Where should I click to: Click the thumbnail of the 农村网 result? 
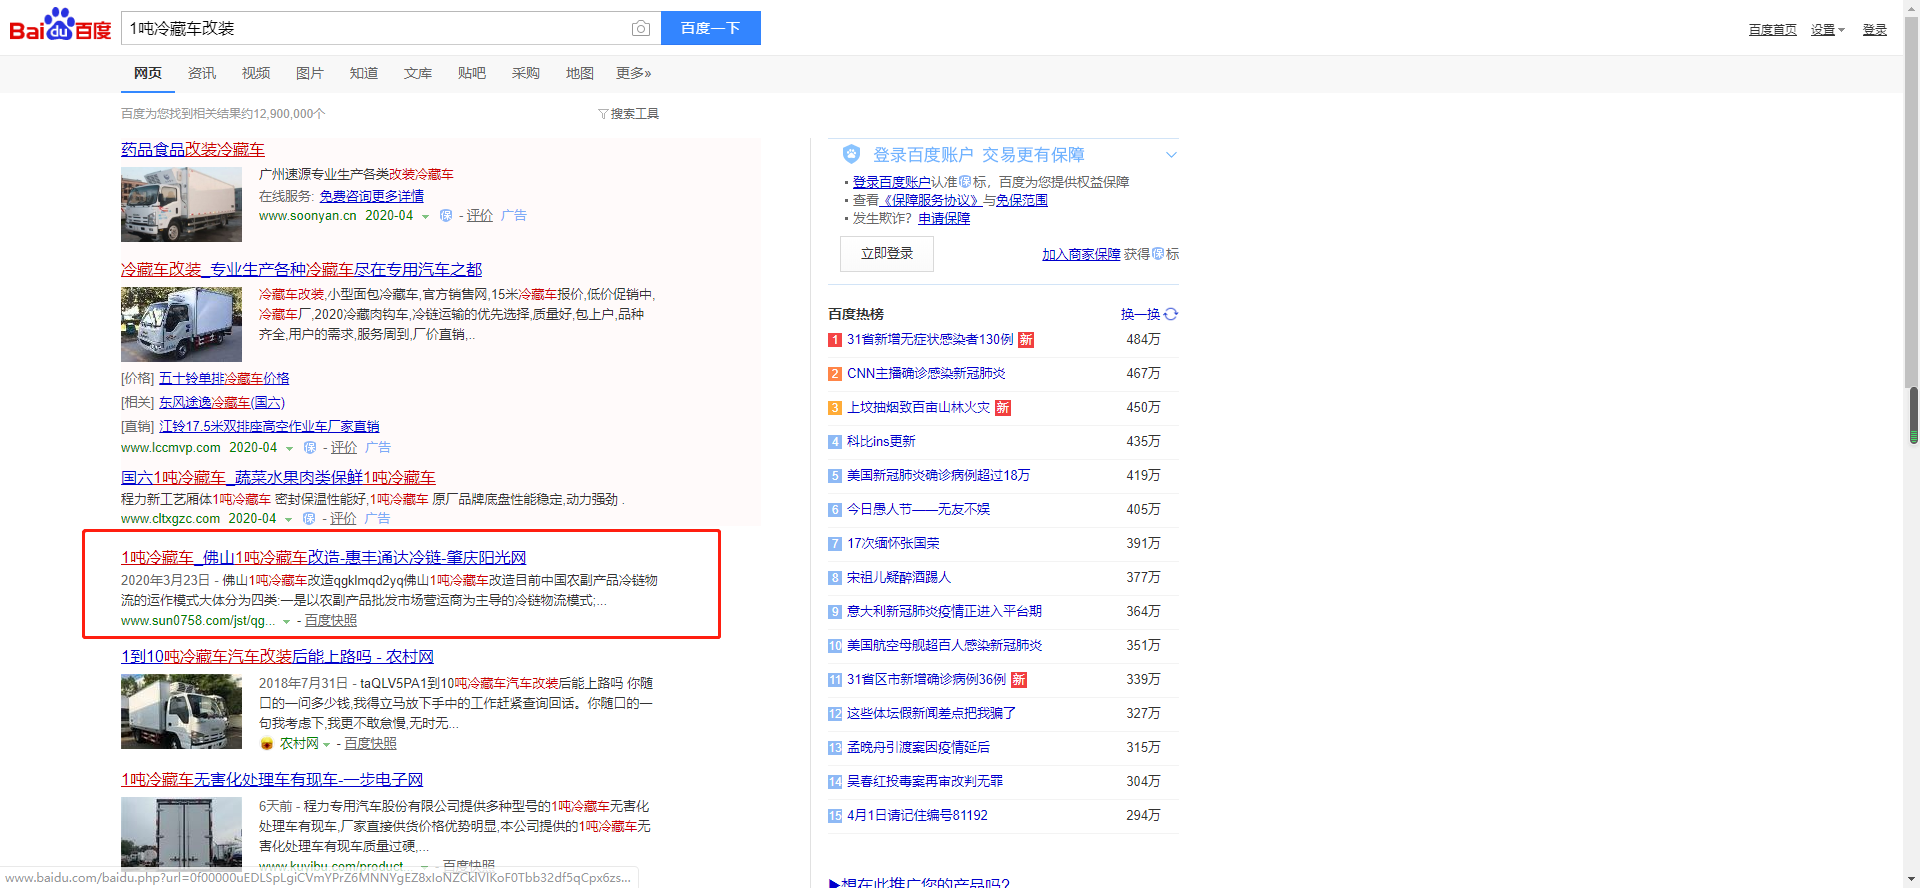click(x=181, y=711)
